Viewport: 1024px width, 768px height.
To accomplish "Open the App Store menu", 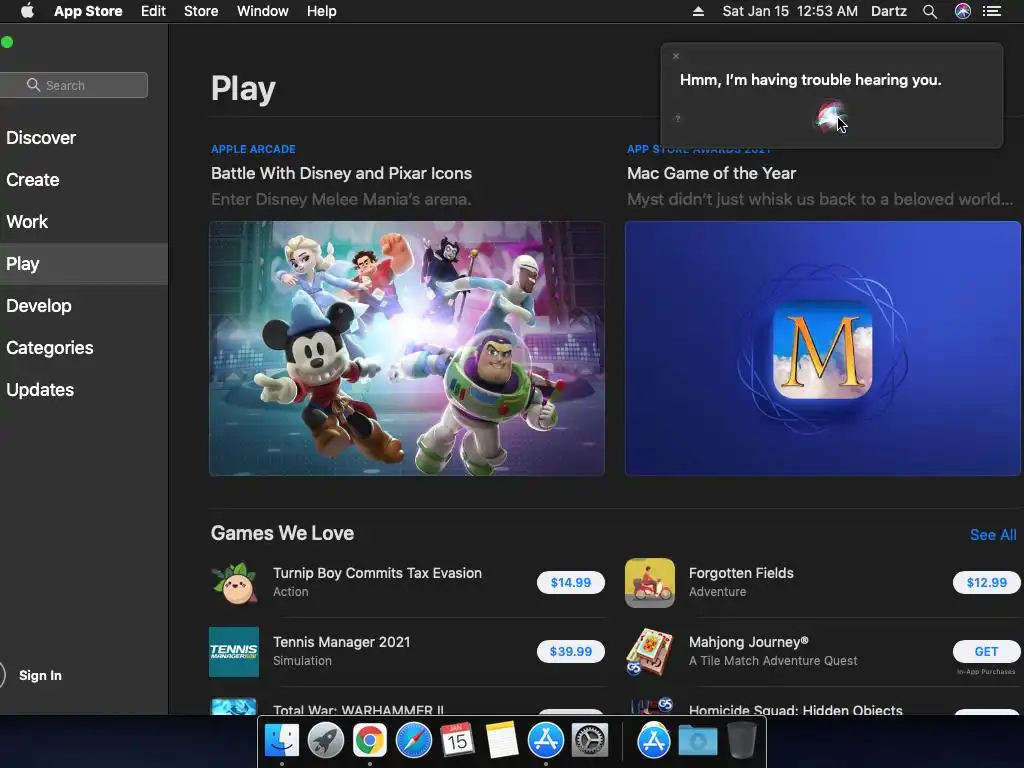I will 88,11.
